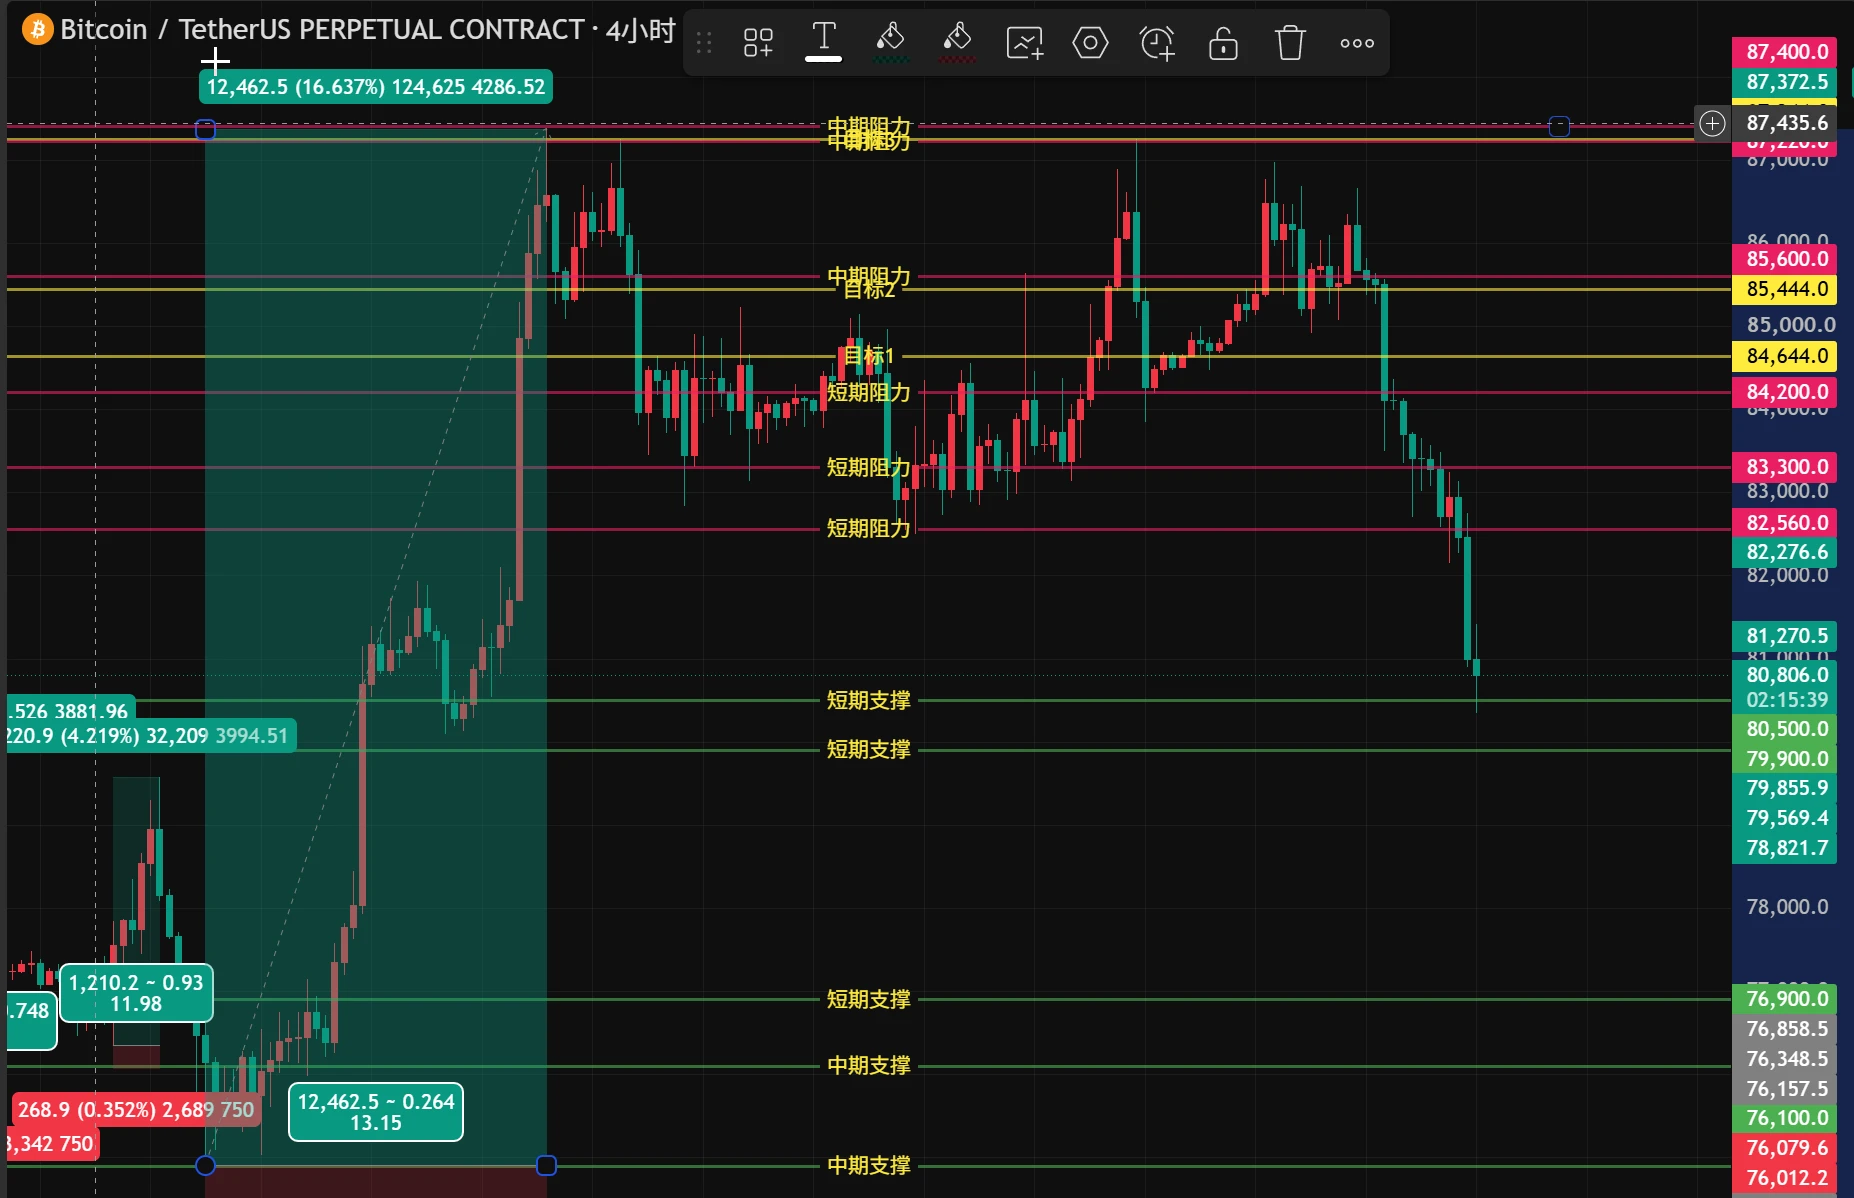Click 短期支撑 label on the 80,500 line

[868, 700]
